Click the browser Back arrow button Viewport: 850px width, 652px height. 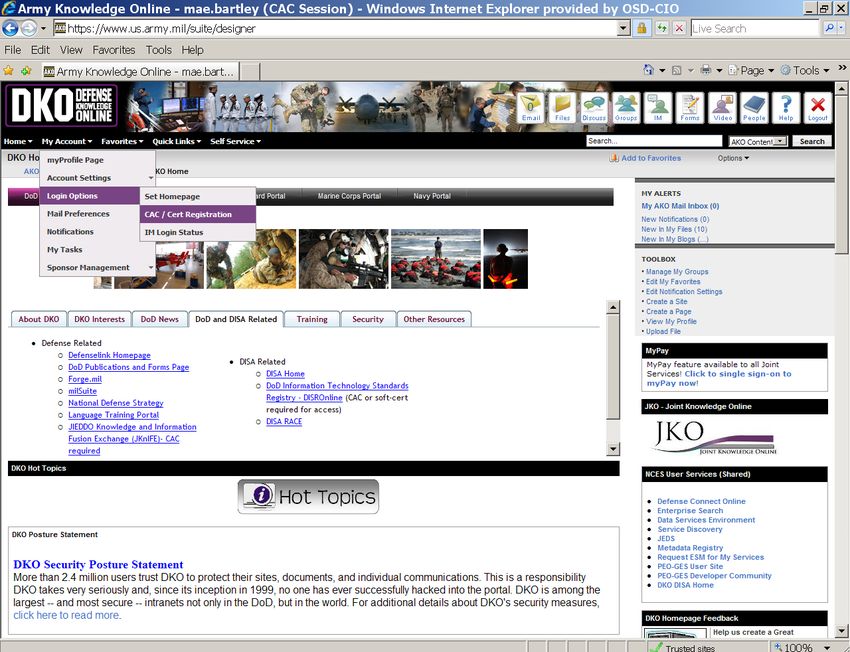pyautogui.click(x=10, y=28)
